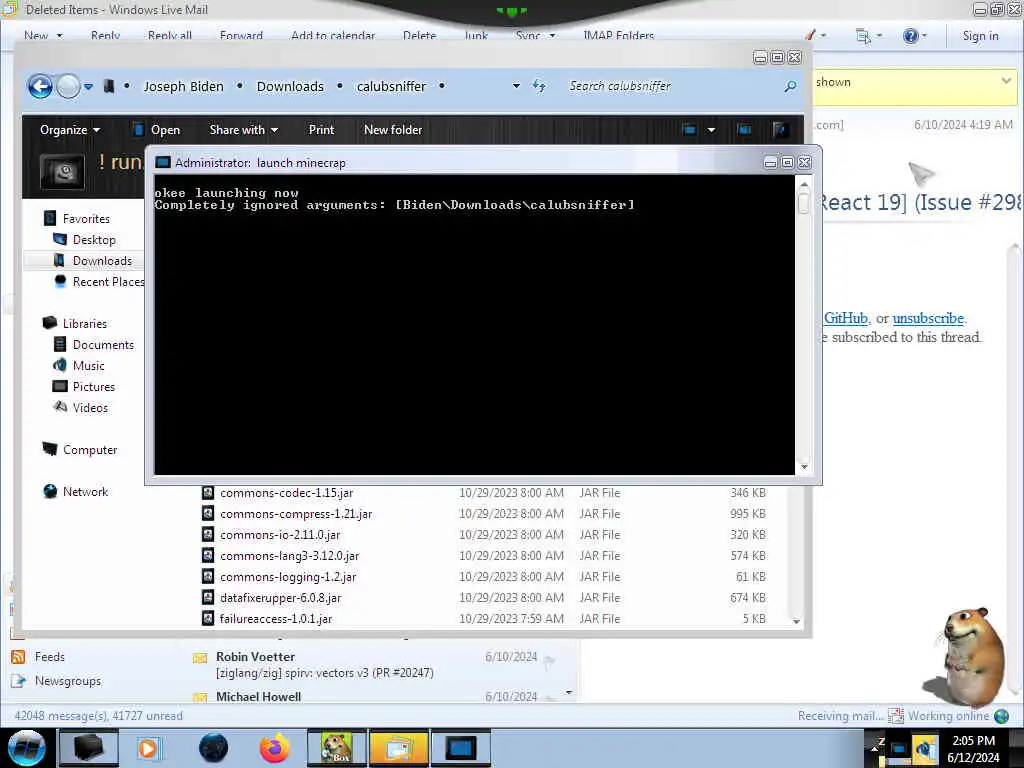Refresh the calubsniffer folder view
1024x768 pixels.
point(539,86)
